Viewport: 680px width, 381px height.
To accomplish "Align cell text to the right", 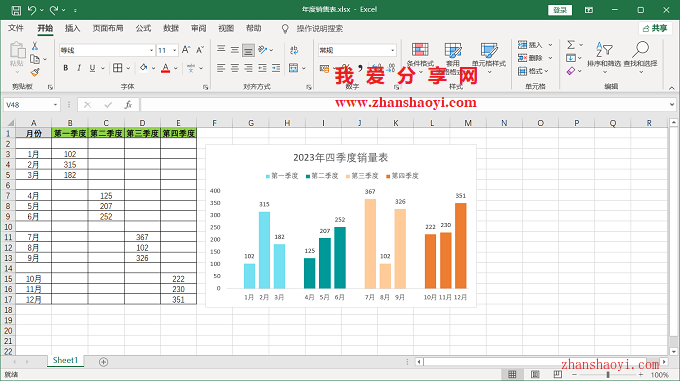I will [248, 68].
